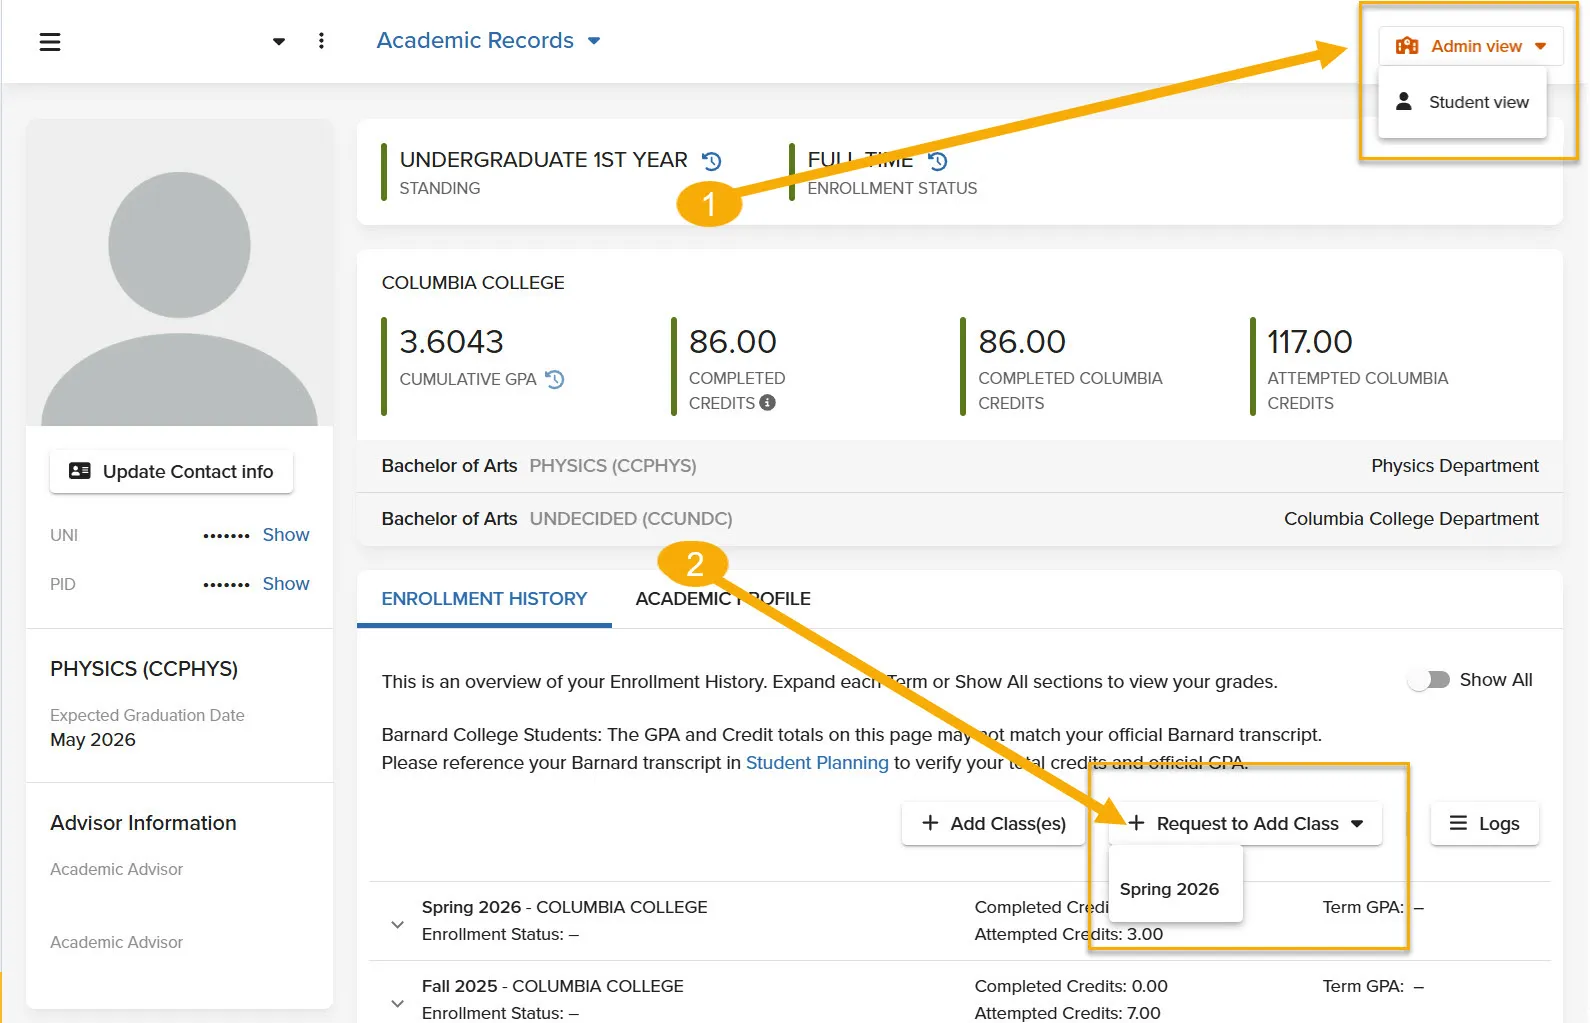Open the hamburger navigation menu
1590x1023 pixels.
pyautogui.click(x=50, y=42)
